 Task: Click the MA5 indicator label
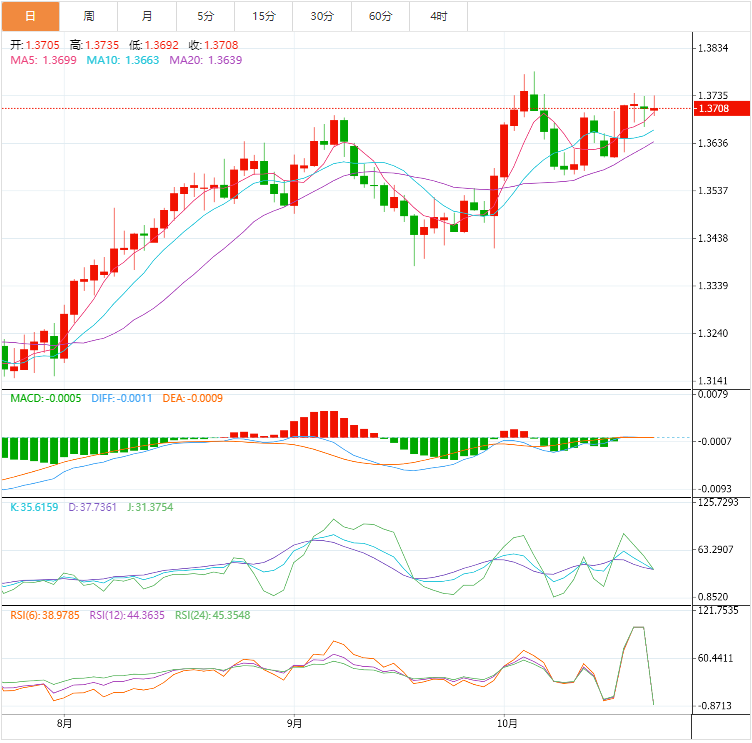pyautogui.click(x=43, y=60)
